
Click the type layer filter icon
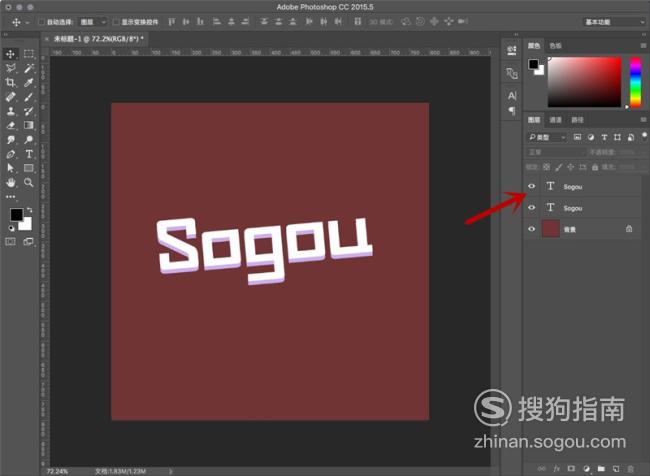click(x=604, y=137)
